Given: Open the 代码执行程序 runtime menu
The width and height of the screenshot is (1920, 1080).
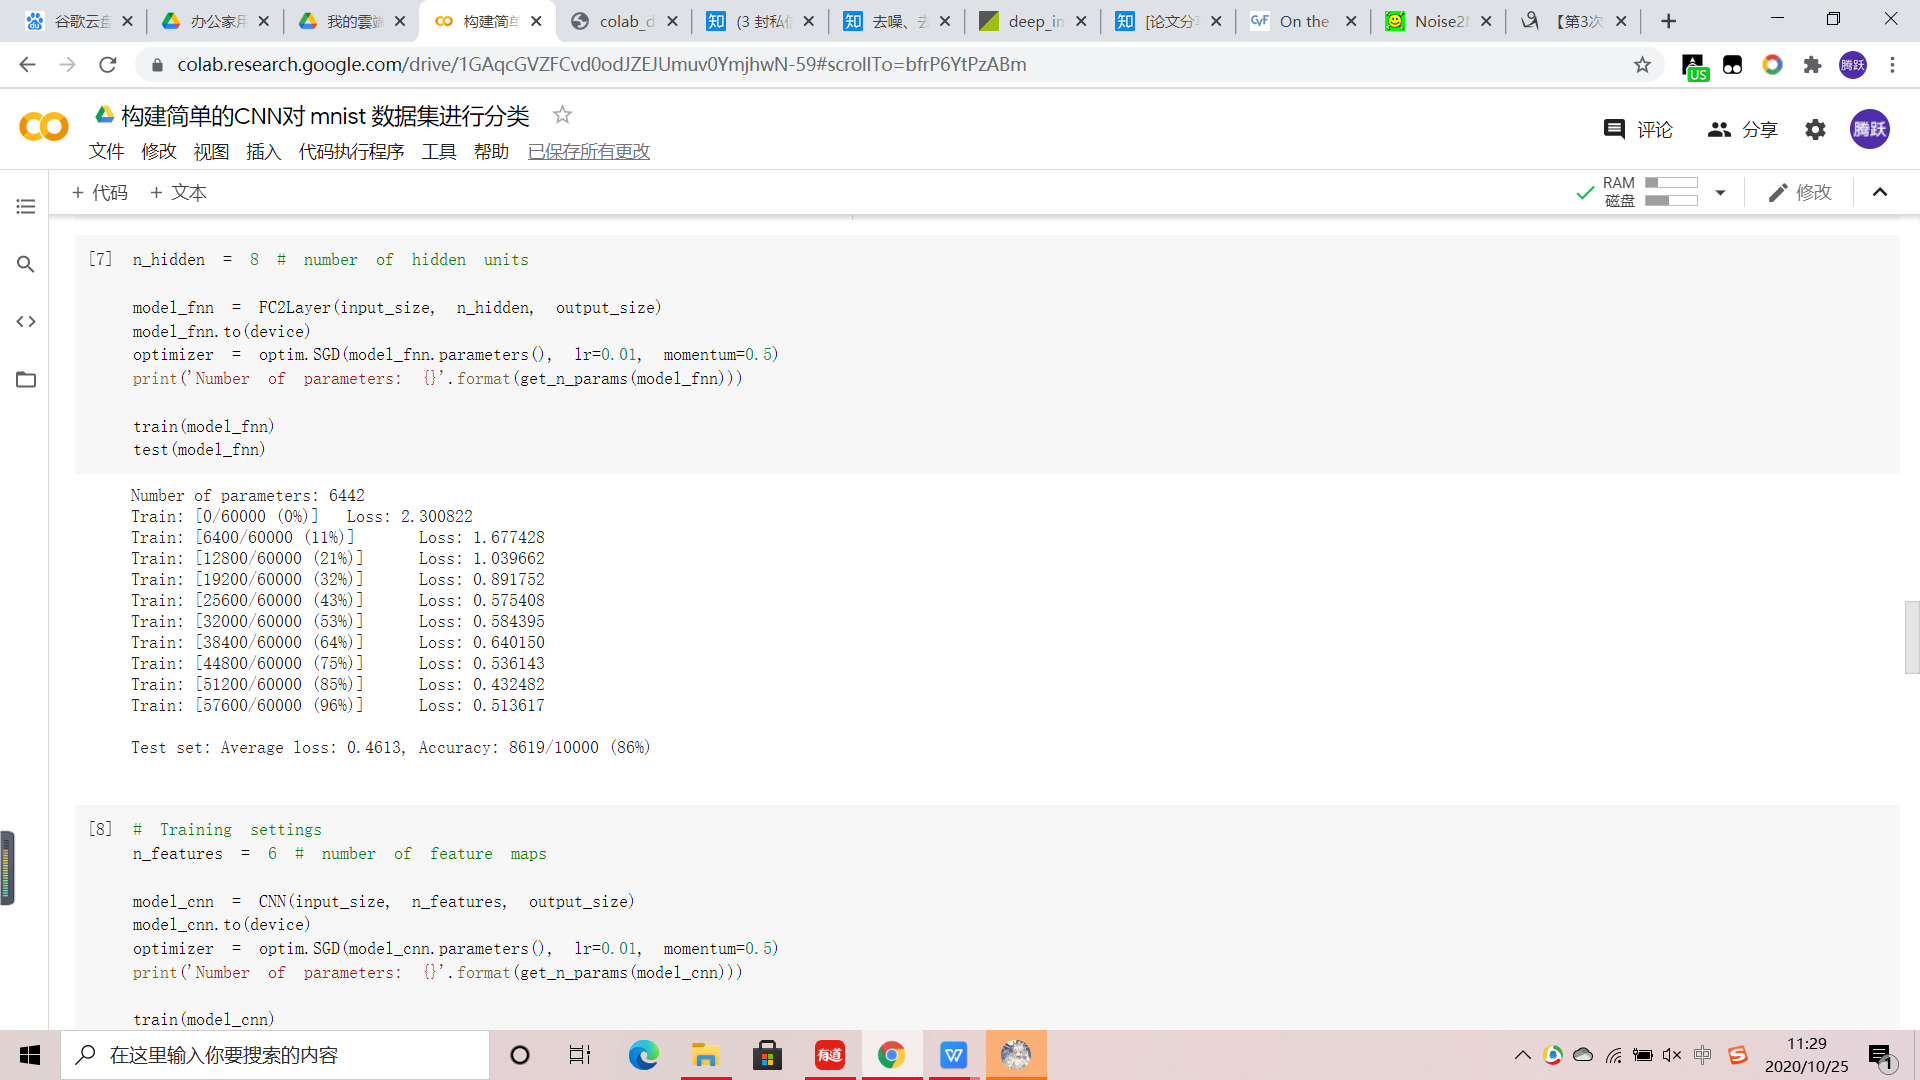Looking at the screenshot, I should tap(351, 151).
